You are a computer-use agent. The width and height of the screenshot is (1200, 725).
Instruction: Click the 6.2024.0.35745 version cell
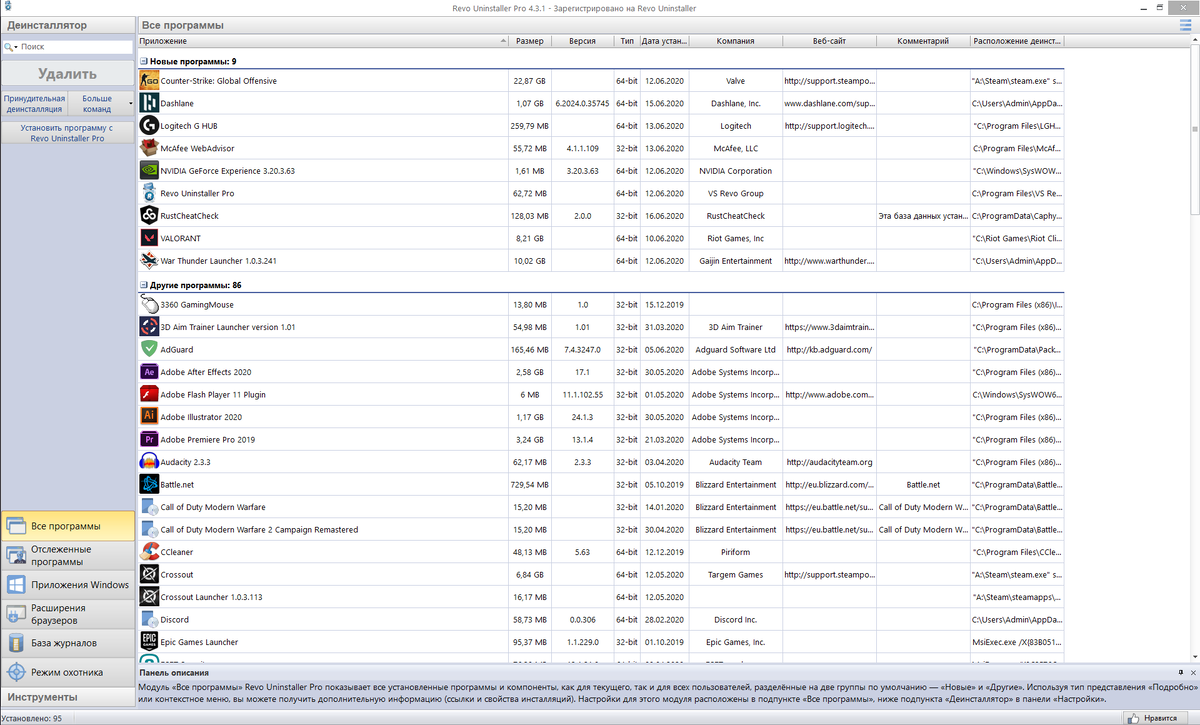[x=583, y=103]
